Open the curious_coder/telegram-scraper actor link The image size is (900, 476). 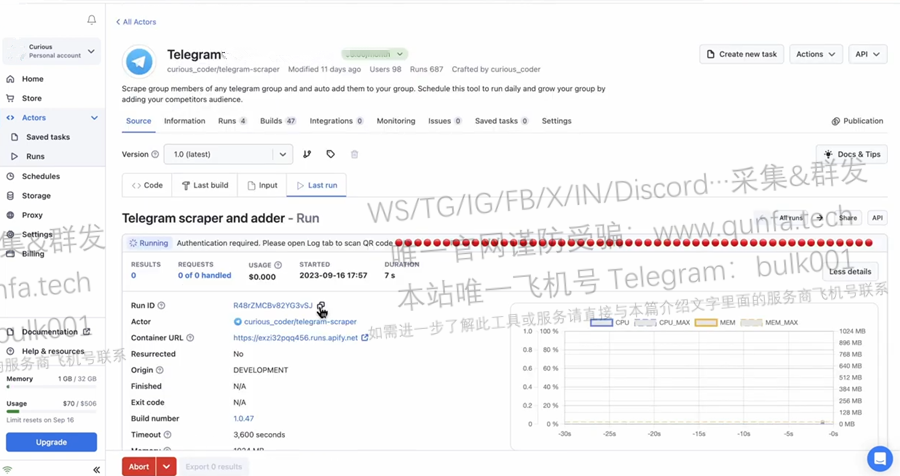pos(300,322)
